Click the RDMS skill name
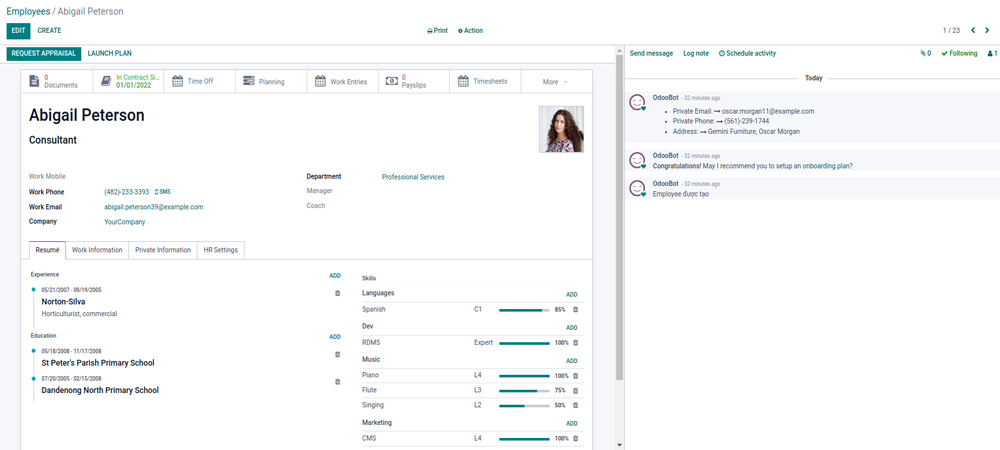 pyautogui.click(x=371, y=343)
